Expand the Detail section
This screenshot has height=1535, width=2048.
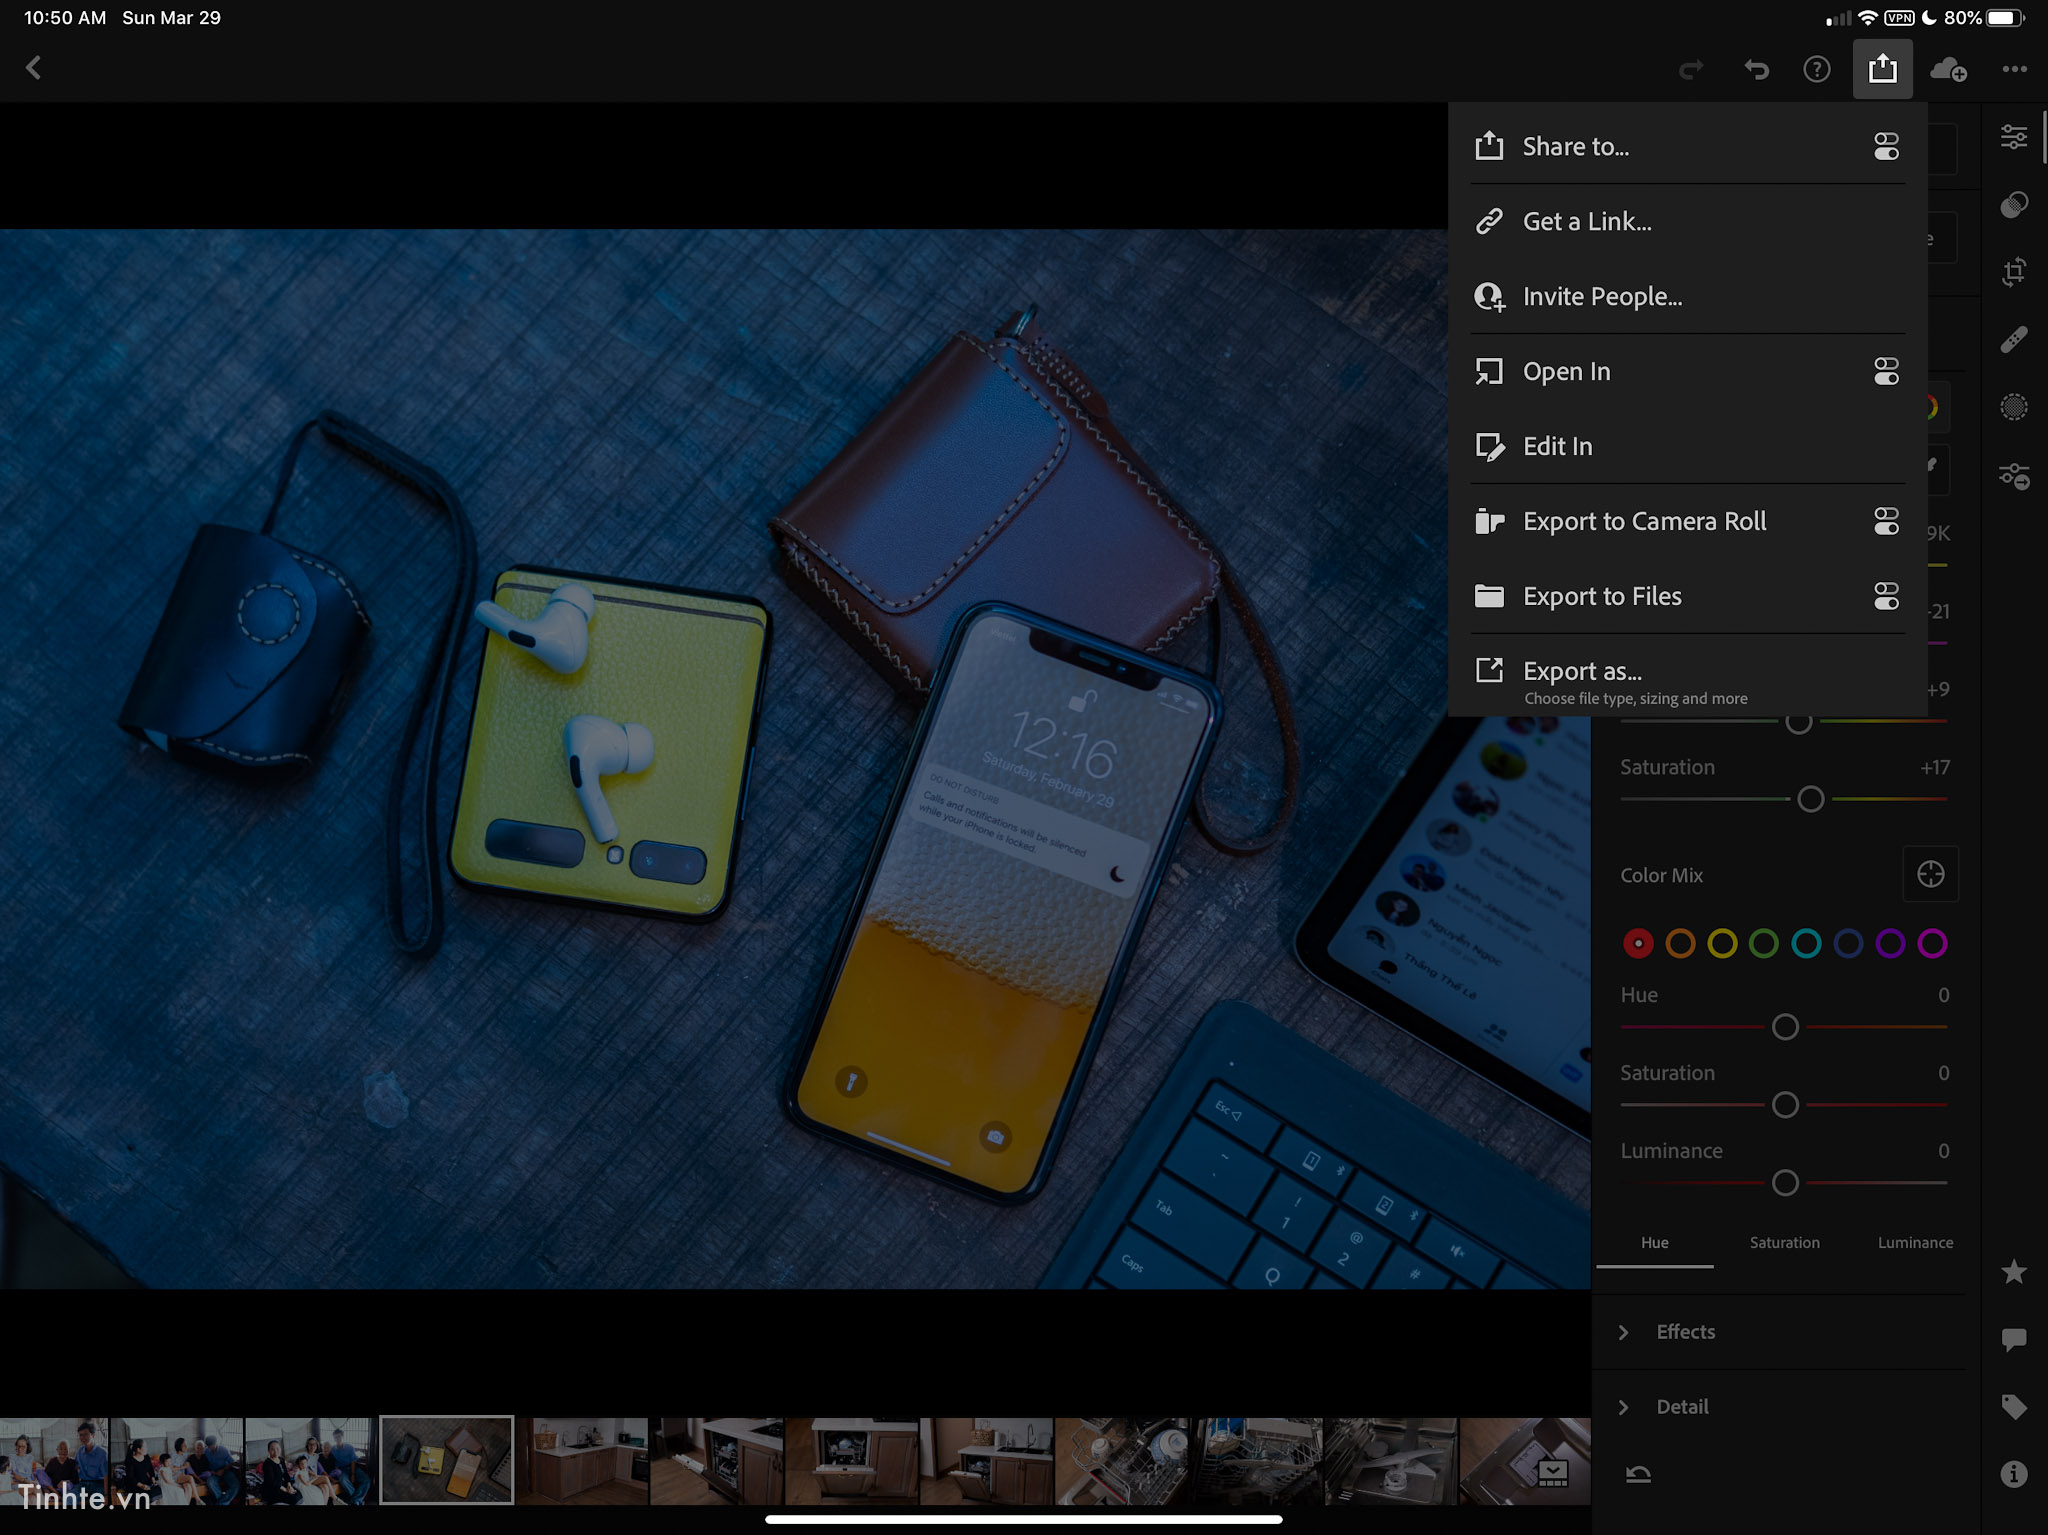click(x=1779, y=1407)
